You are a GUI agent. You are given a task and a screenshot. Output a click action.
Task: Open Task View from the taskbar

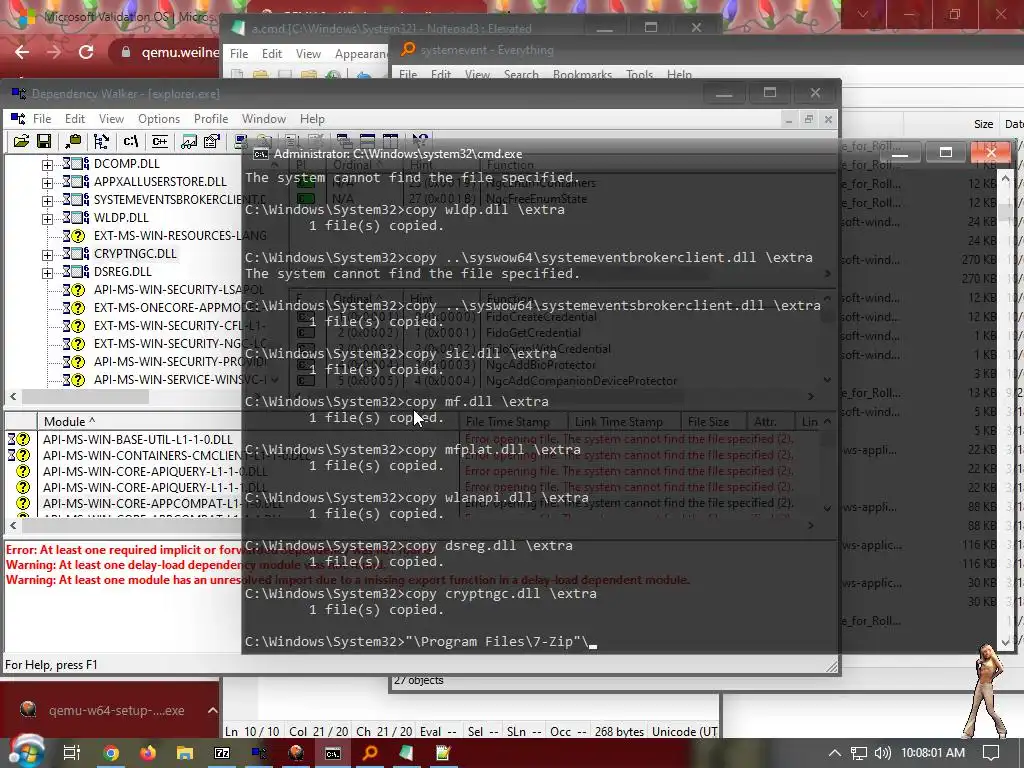pyautogui.click(x=72, y=753)
